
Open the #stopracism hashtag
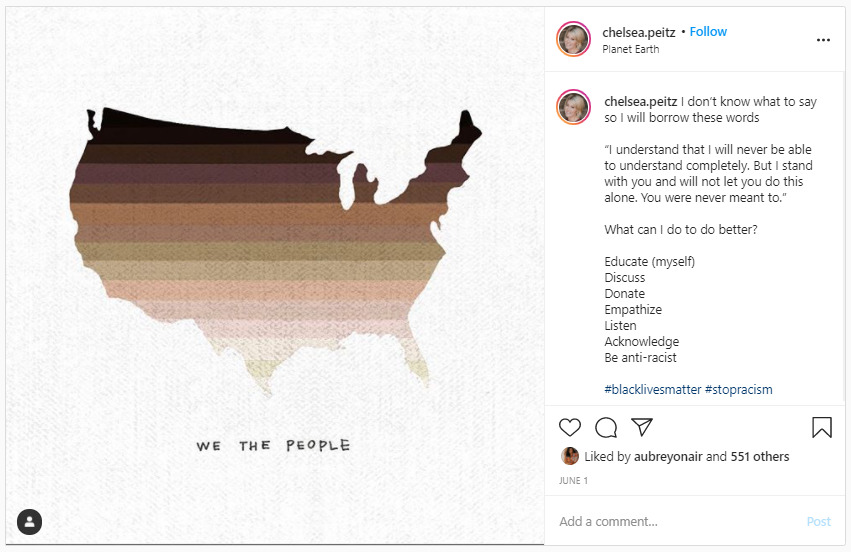tap(738, 390)
